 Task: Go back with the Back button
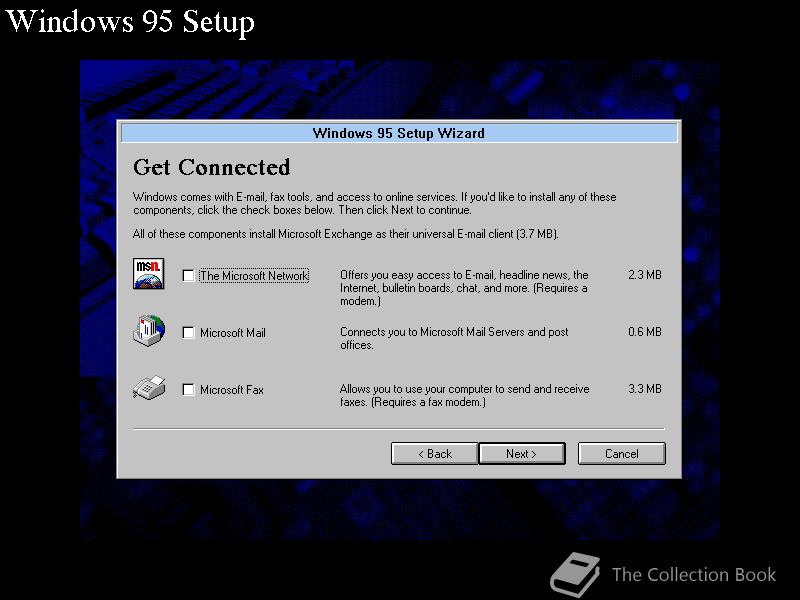coord(435,454)
